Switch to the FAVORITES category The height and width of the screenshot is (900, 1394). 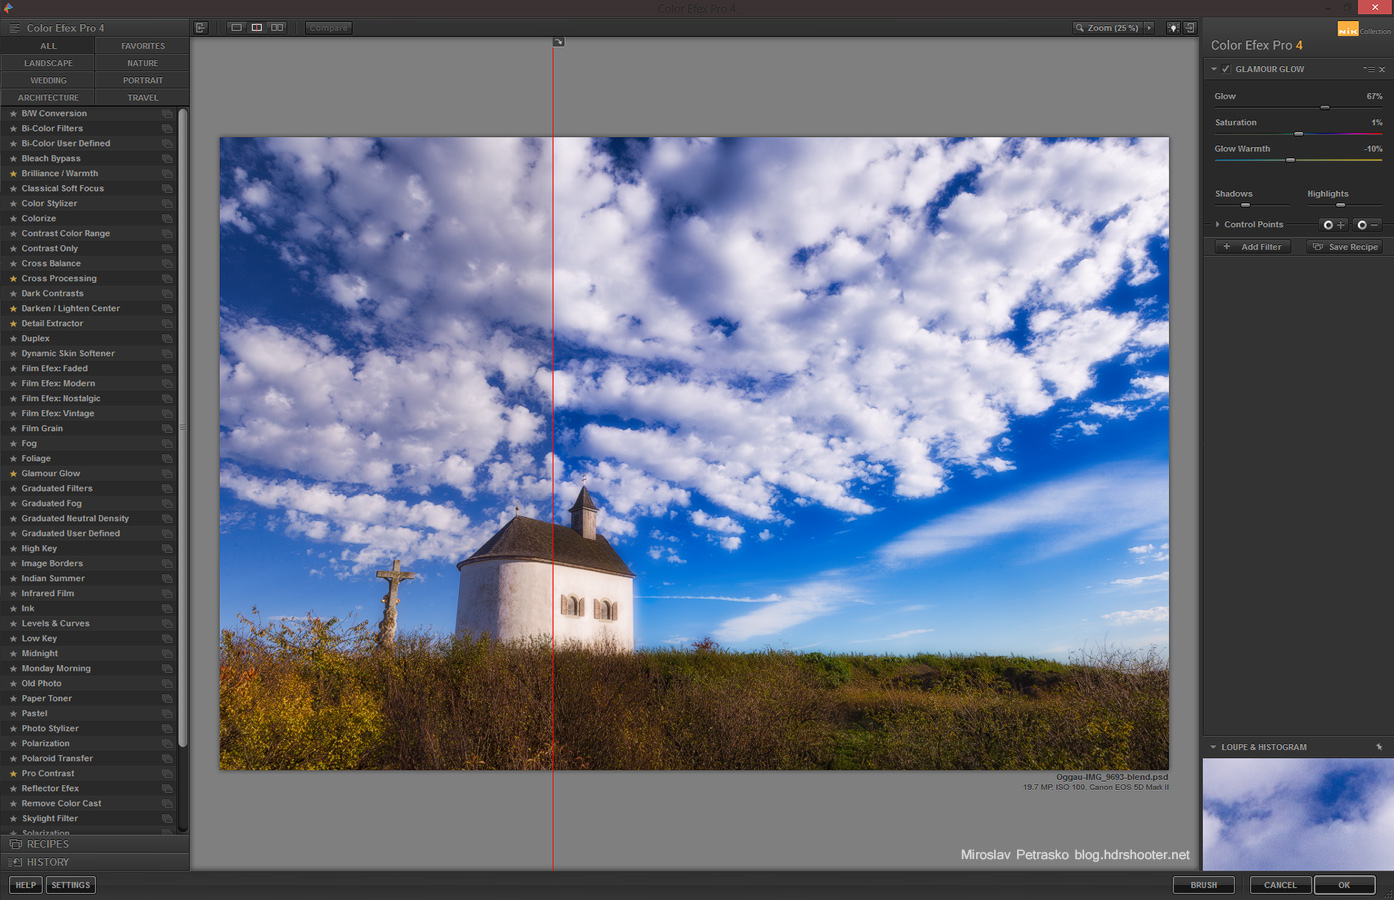coord(143,46)
